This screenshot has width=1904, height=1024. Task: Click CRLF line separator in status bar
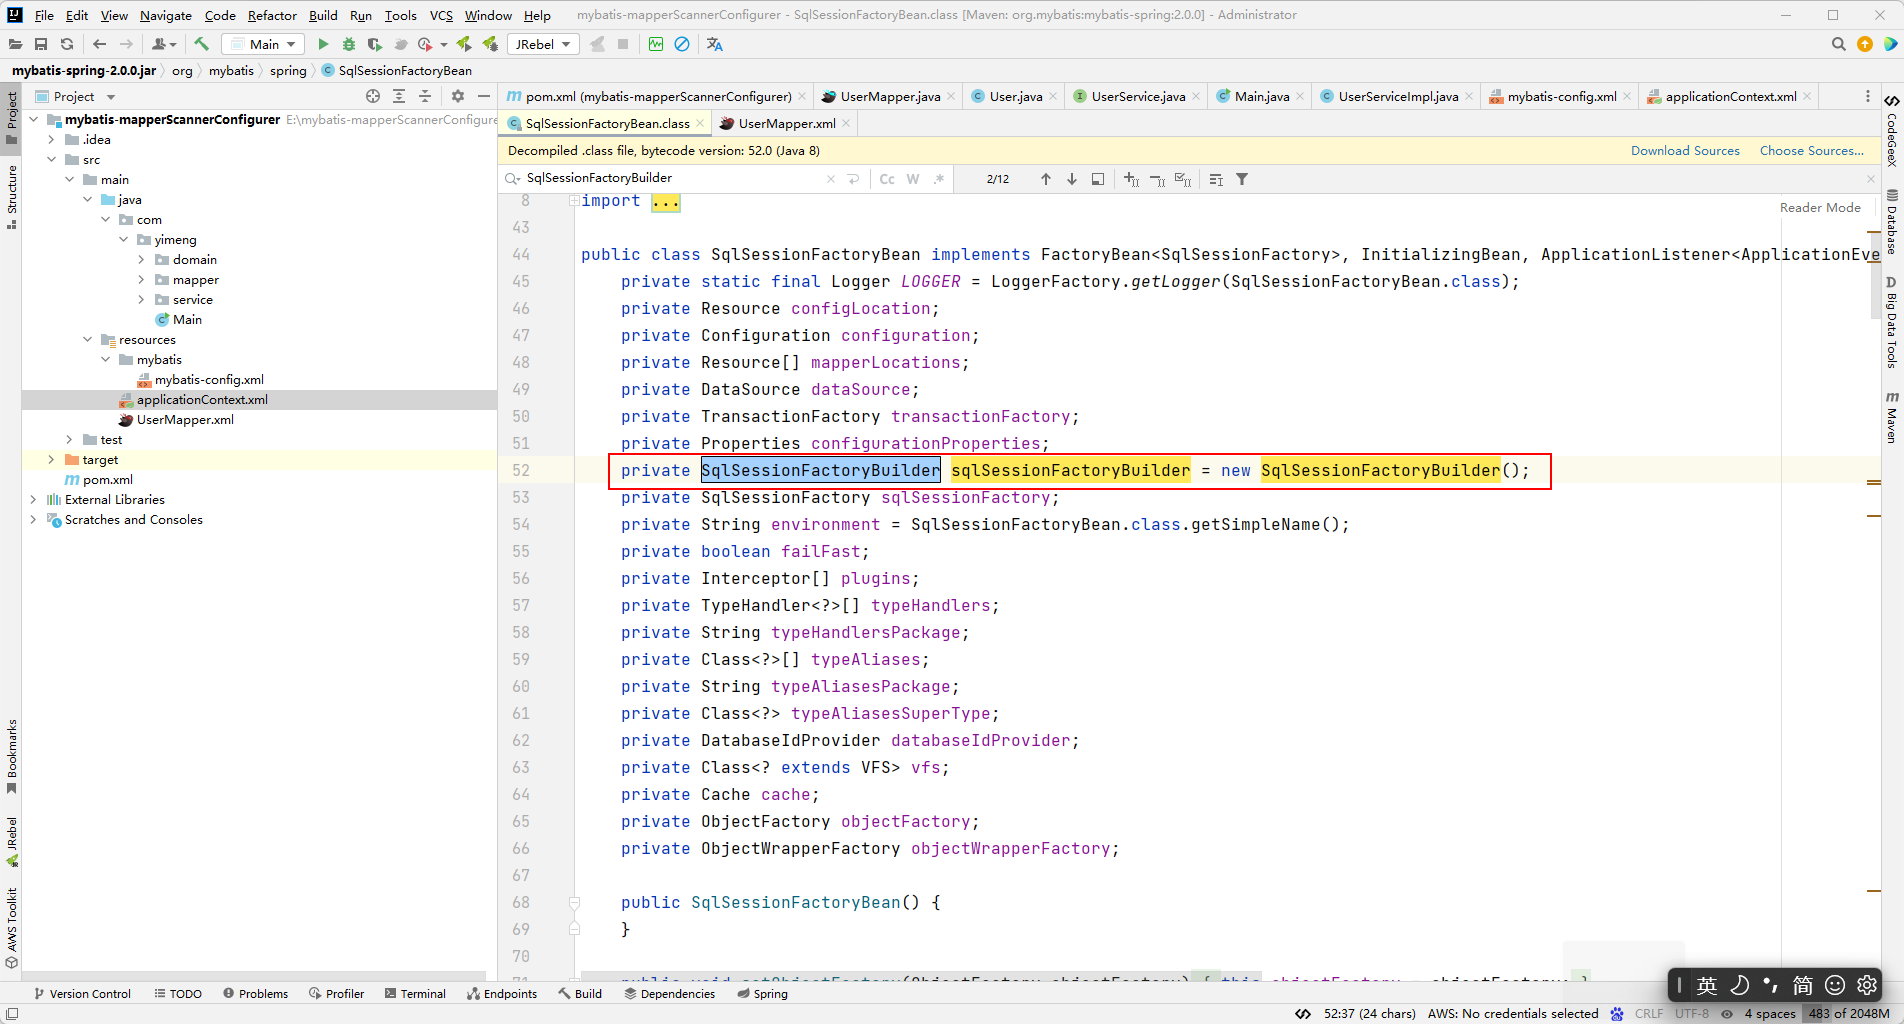[x=1649, y=1013]
